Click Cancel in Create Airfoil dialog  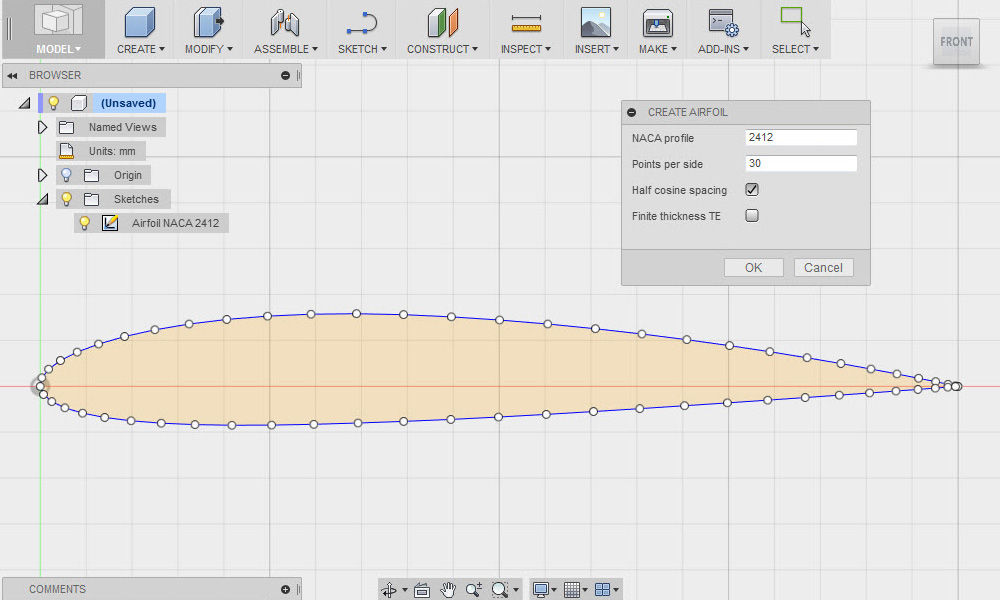[823, 268]
